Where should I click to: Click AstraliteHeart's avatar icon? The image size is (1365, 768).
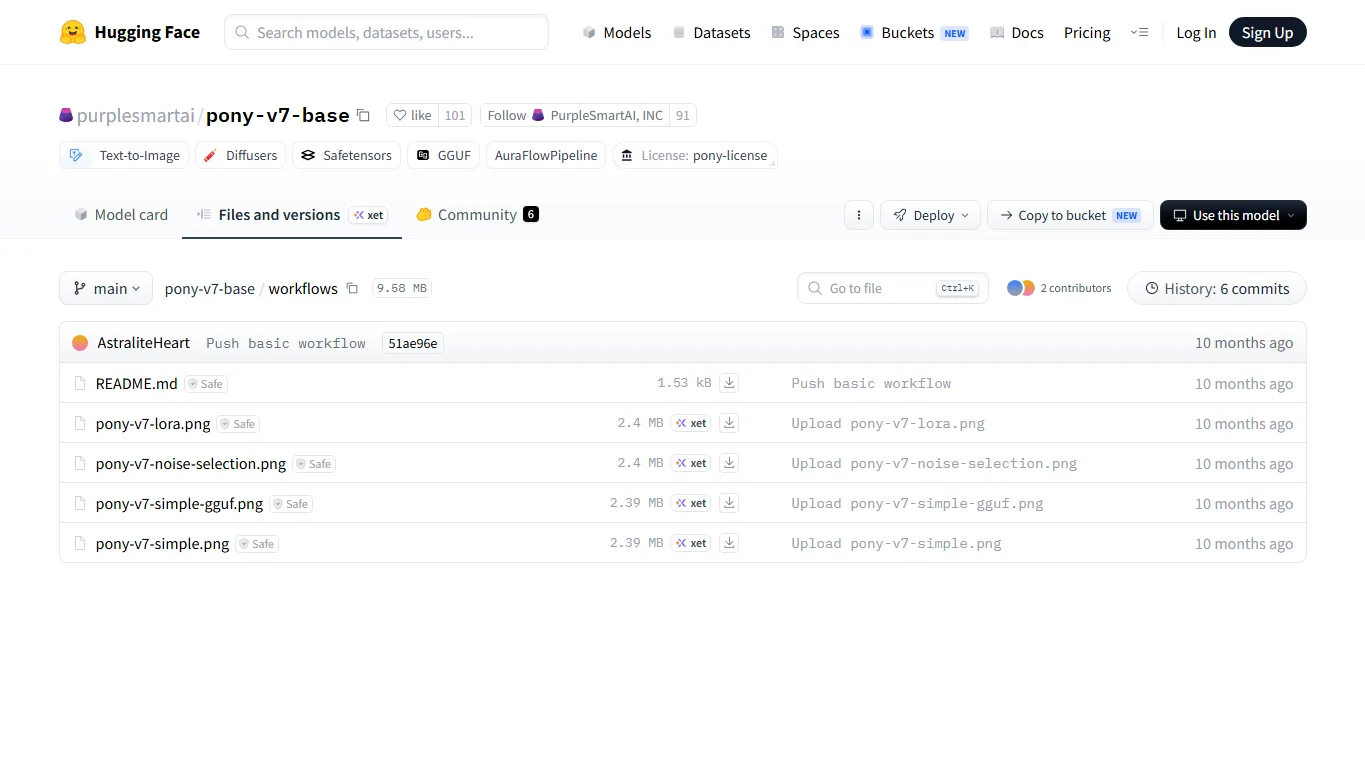(x=80, y=343)
